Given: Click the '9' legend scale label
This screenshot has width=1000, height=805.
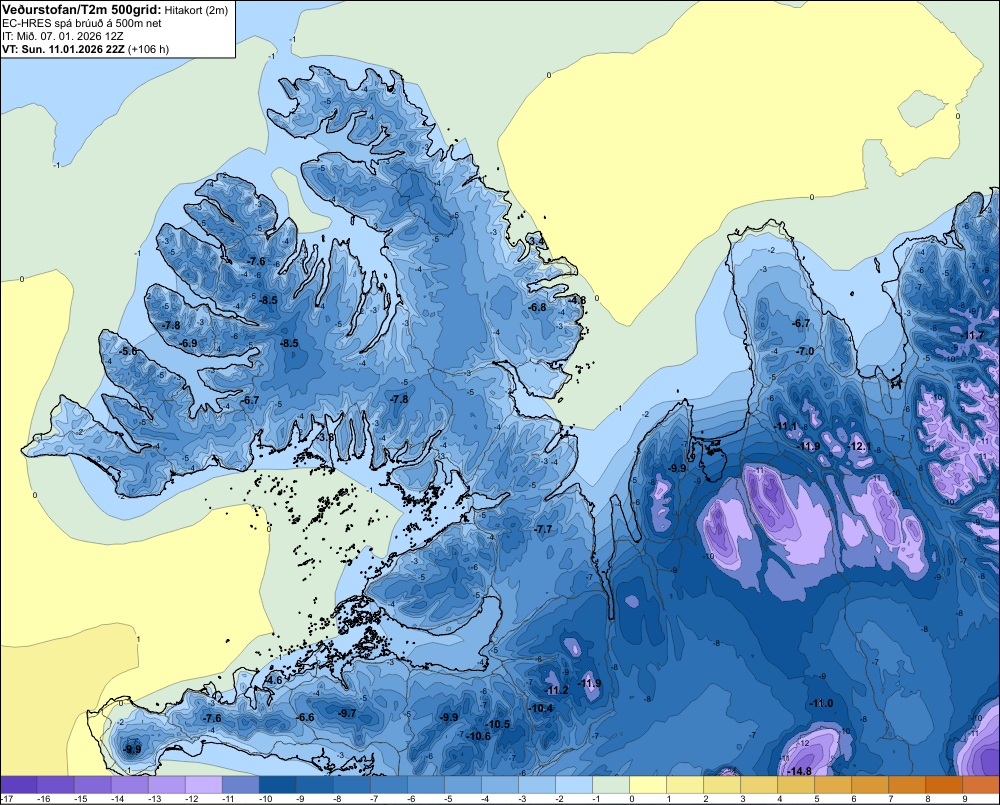Looking at the screenshot, I should tap(965, 799).
